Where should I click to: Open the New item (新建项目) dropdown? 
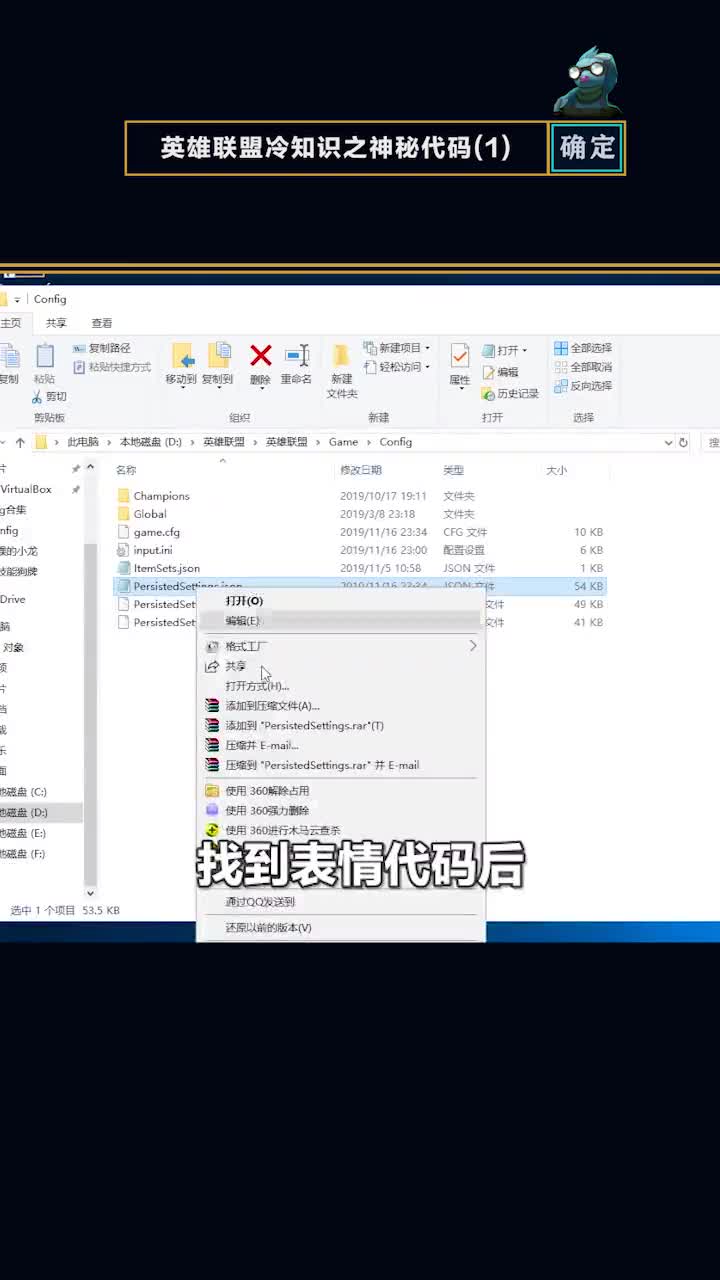click(x=397, y=348)
